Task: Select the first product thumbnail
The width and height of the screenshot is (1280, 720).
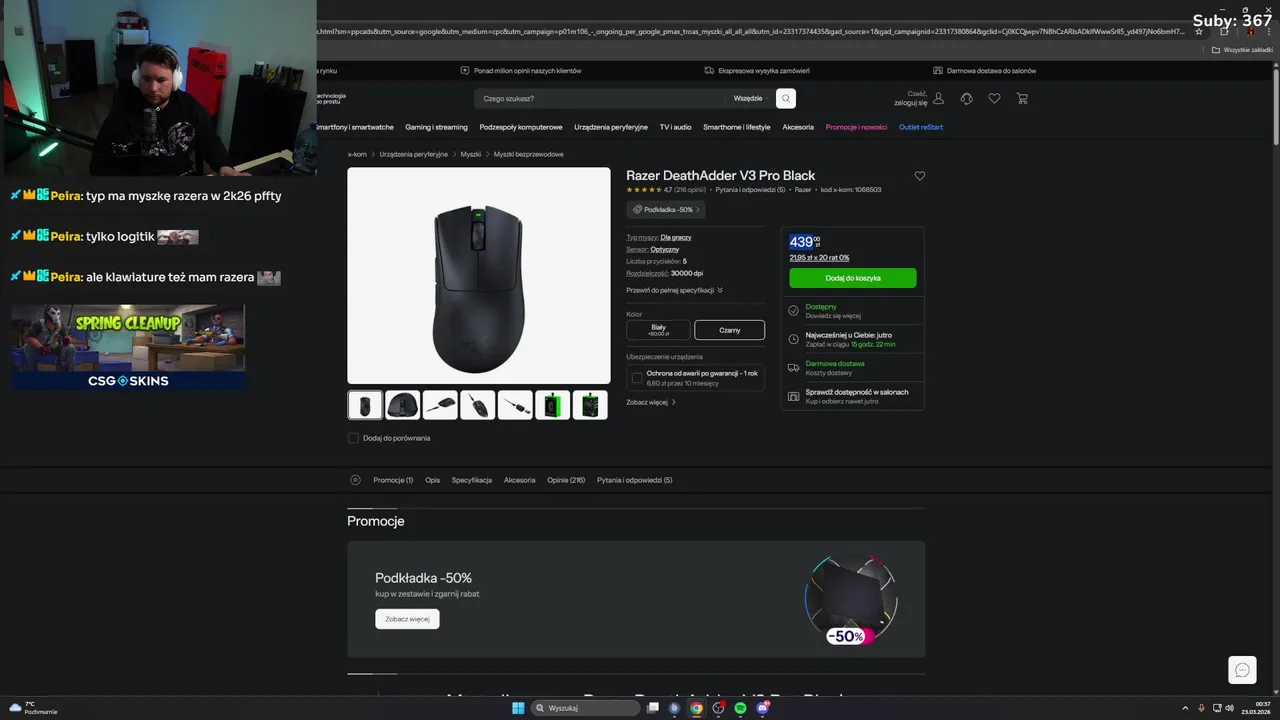Action: [x=365, y=405]
